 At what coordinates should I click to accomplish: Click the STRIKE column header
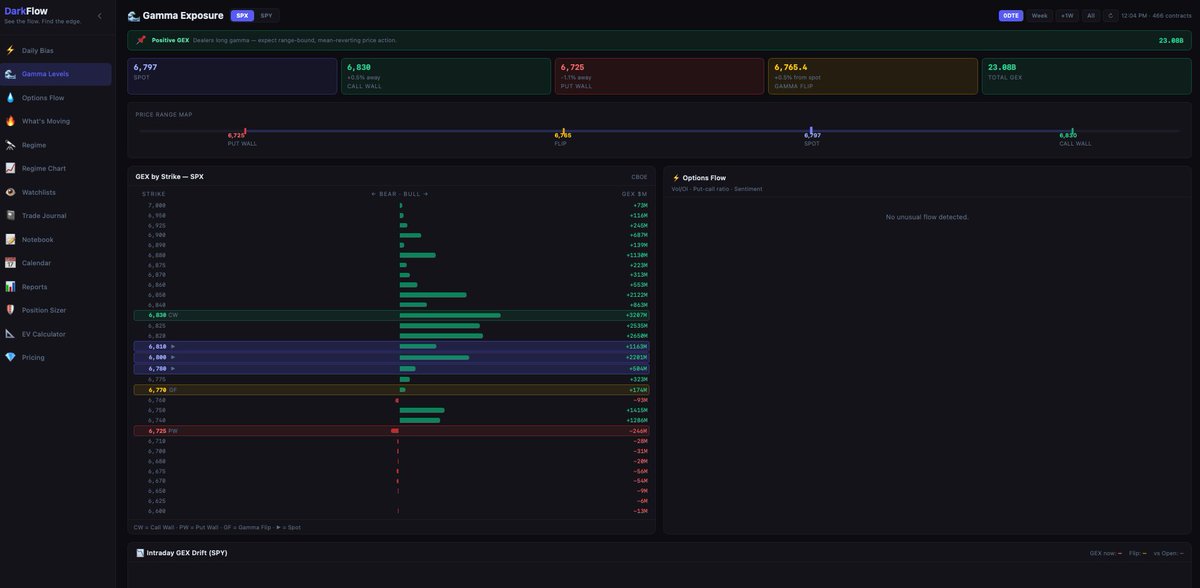pyautogui.click(x=154, y=194)
